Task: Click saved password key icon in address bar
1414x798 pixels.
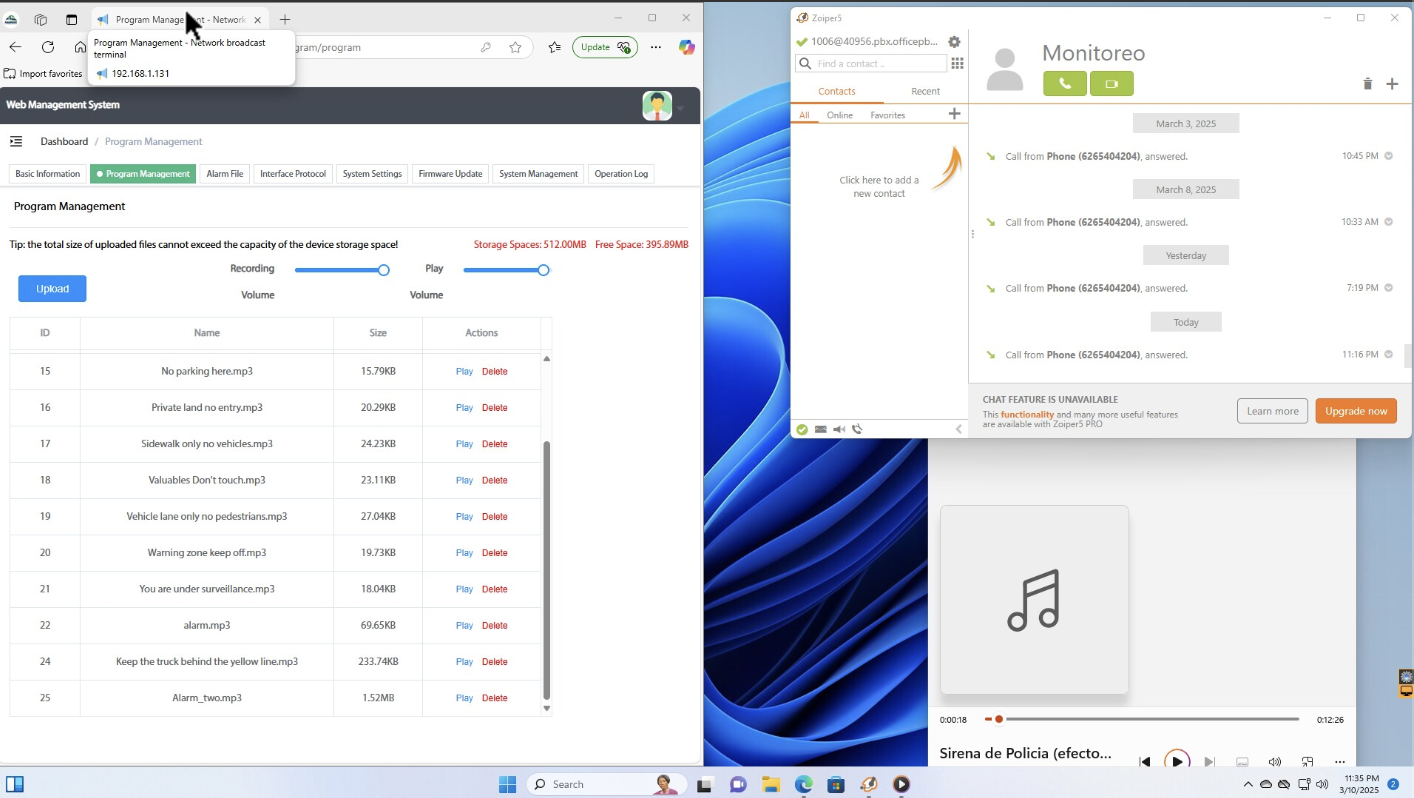Action: [486, 47]
